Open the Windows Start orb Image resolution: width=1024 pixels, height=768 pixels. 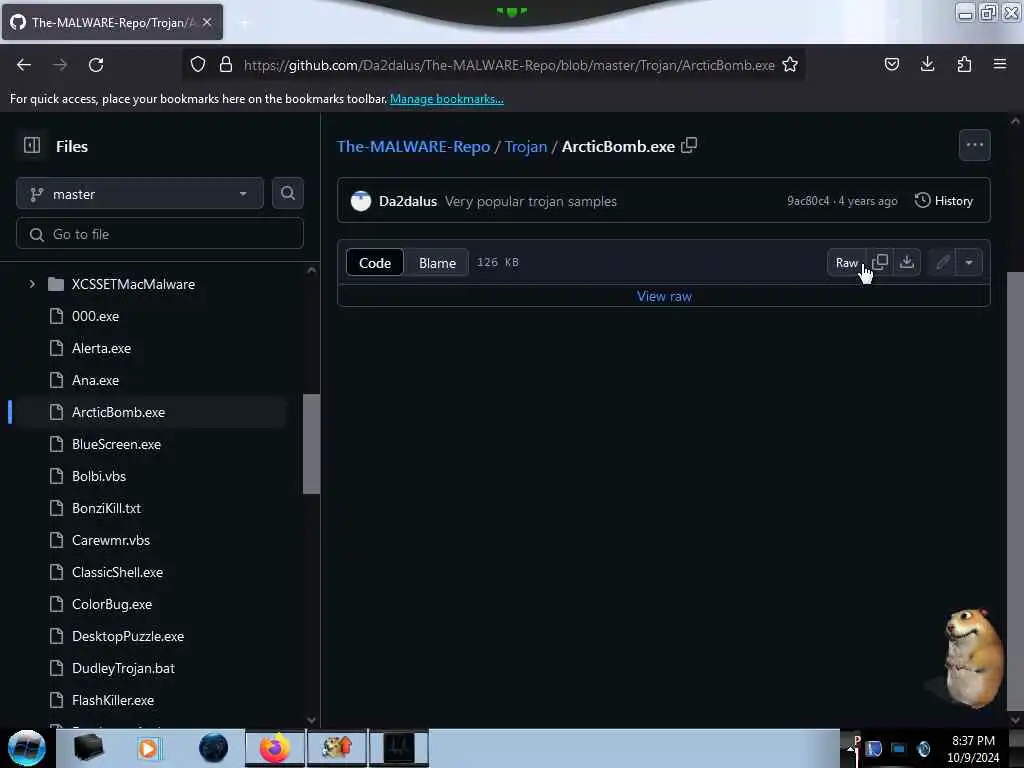tap(26, 748)
